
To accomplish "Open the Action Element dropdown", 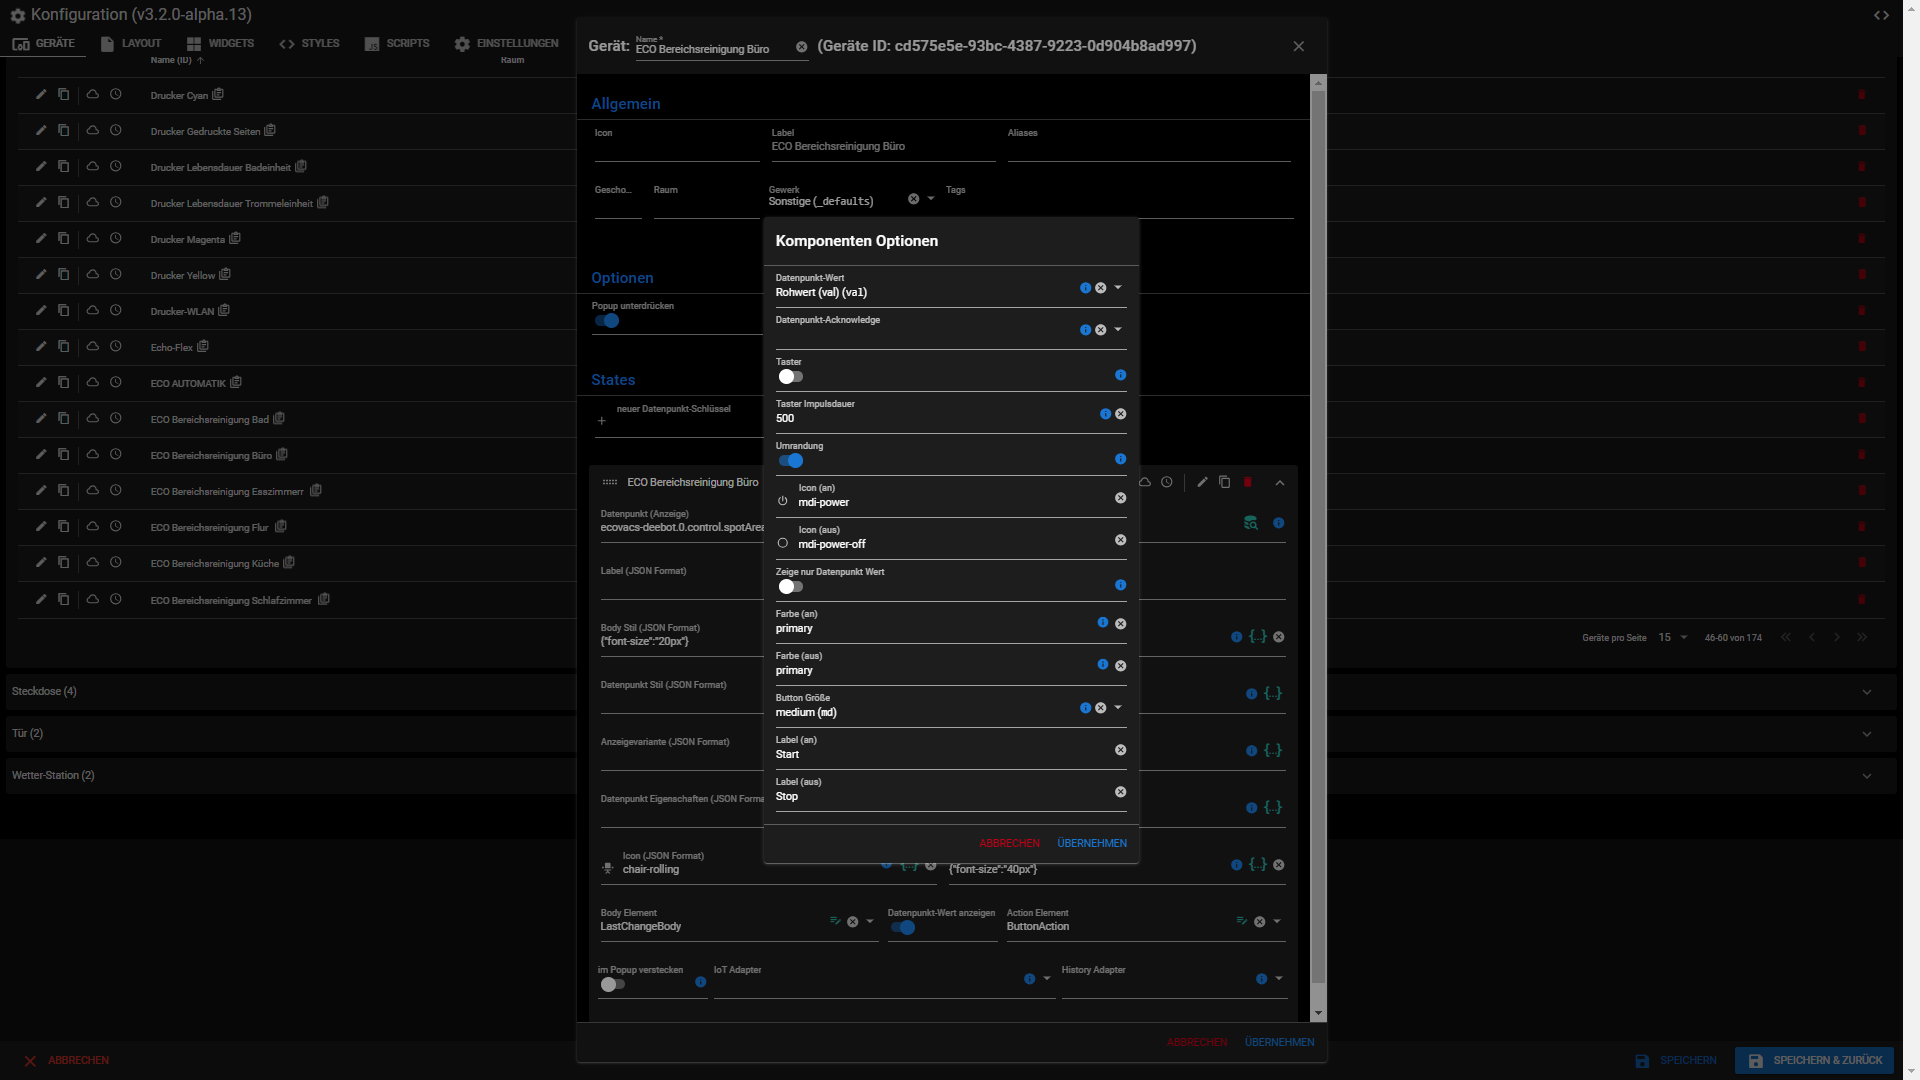I will point(1277,922).
